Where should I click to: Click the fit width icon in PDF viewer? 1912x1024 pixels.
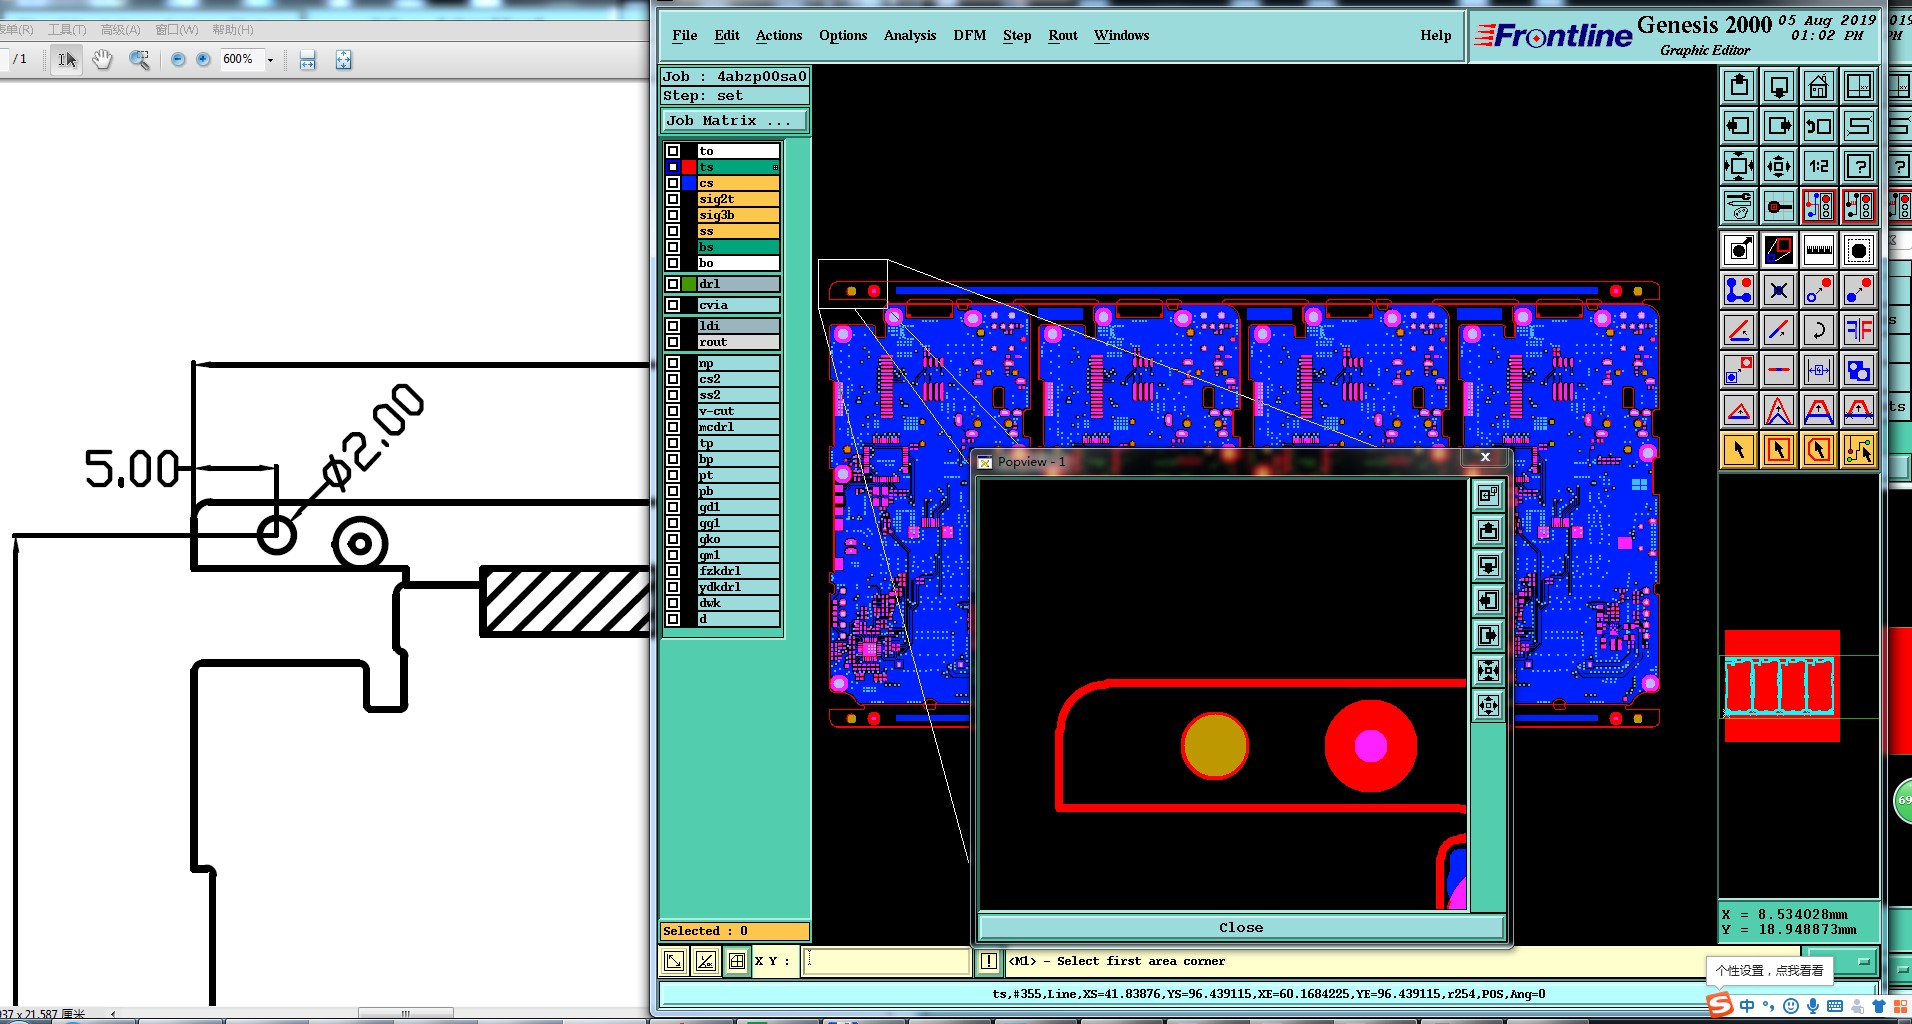click(308, 60)
